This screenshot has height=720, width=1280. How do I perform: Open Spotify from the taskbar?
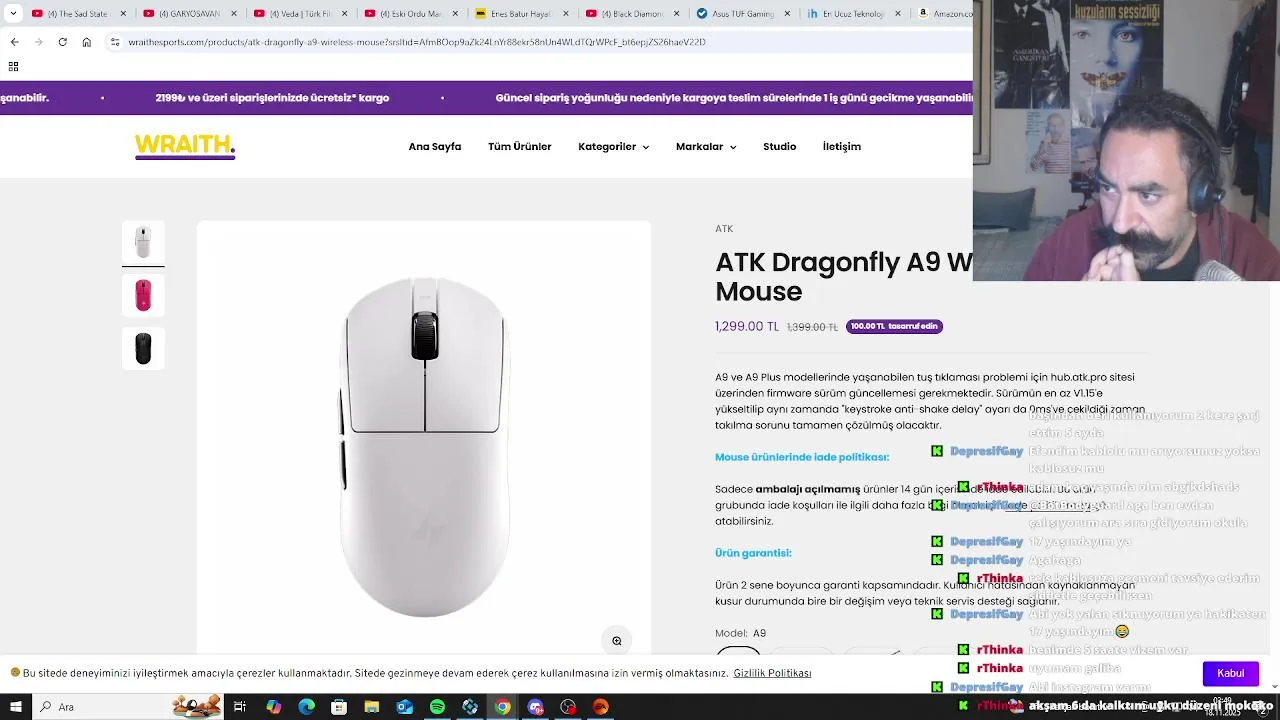[x=437, y=707]
